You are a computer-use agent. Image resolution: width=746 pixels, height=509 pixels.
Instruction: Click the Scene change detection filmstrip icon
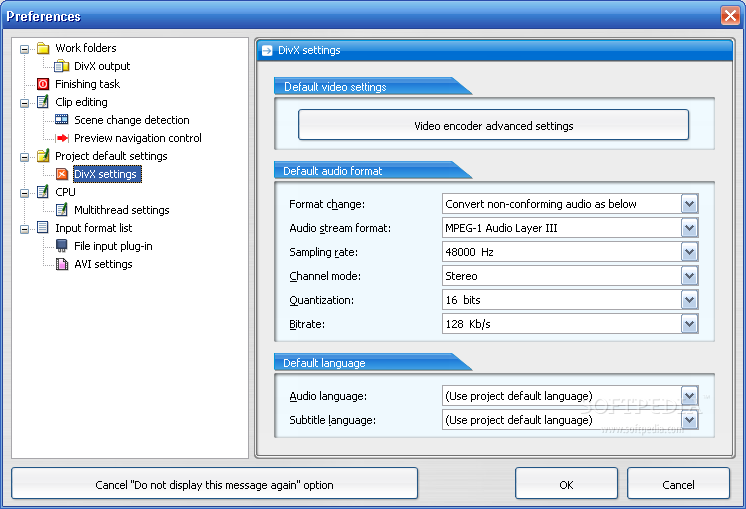pos(61,119)
